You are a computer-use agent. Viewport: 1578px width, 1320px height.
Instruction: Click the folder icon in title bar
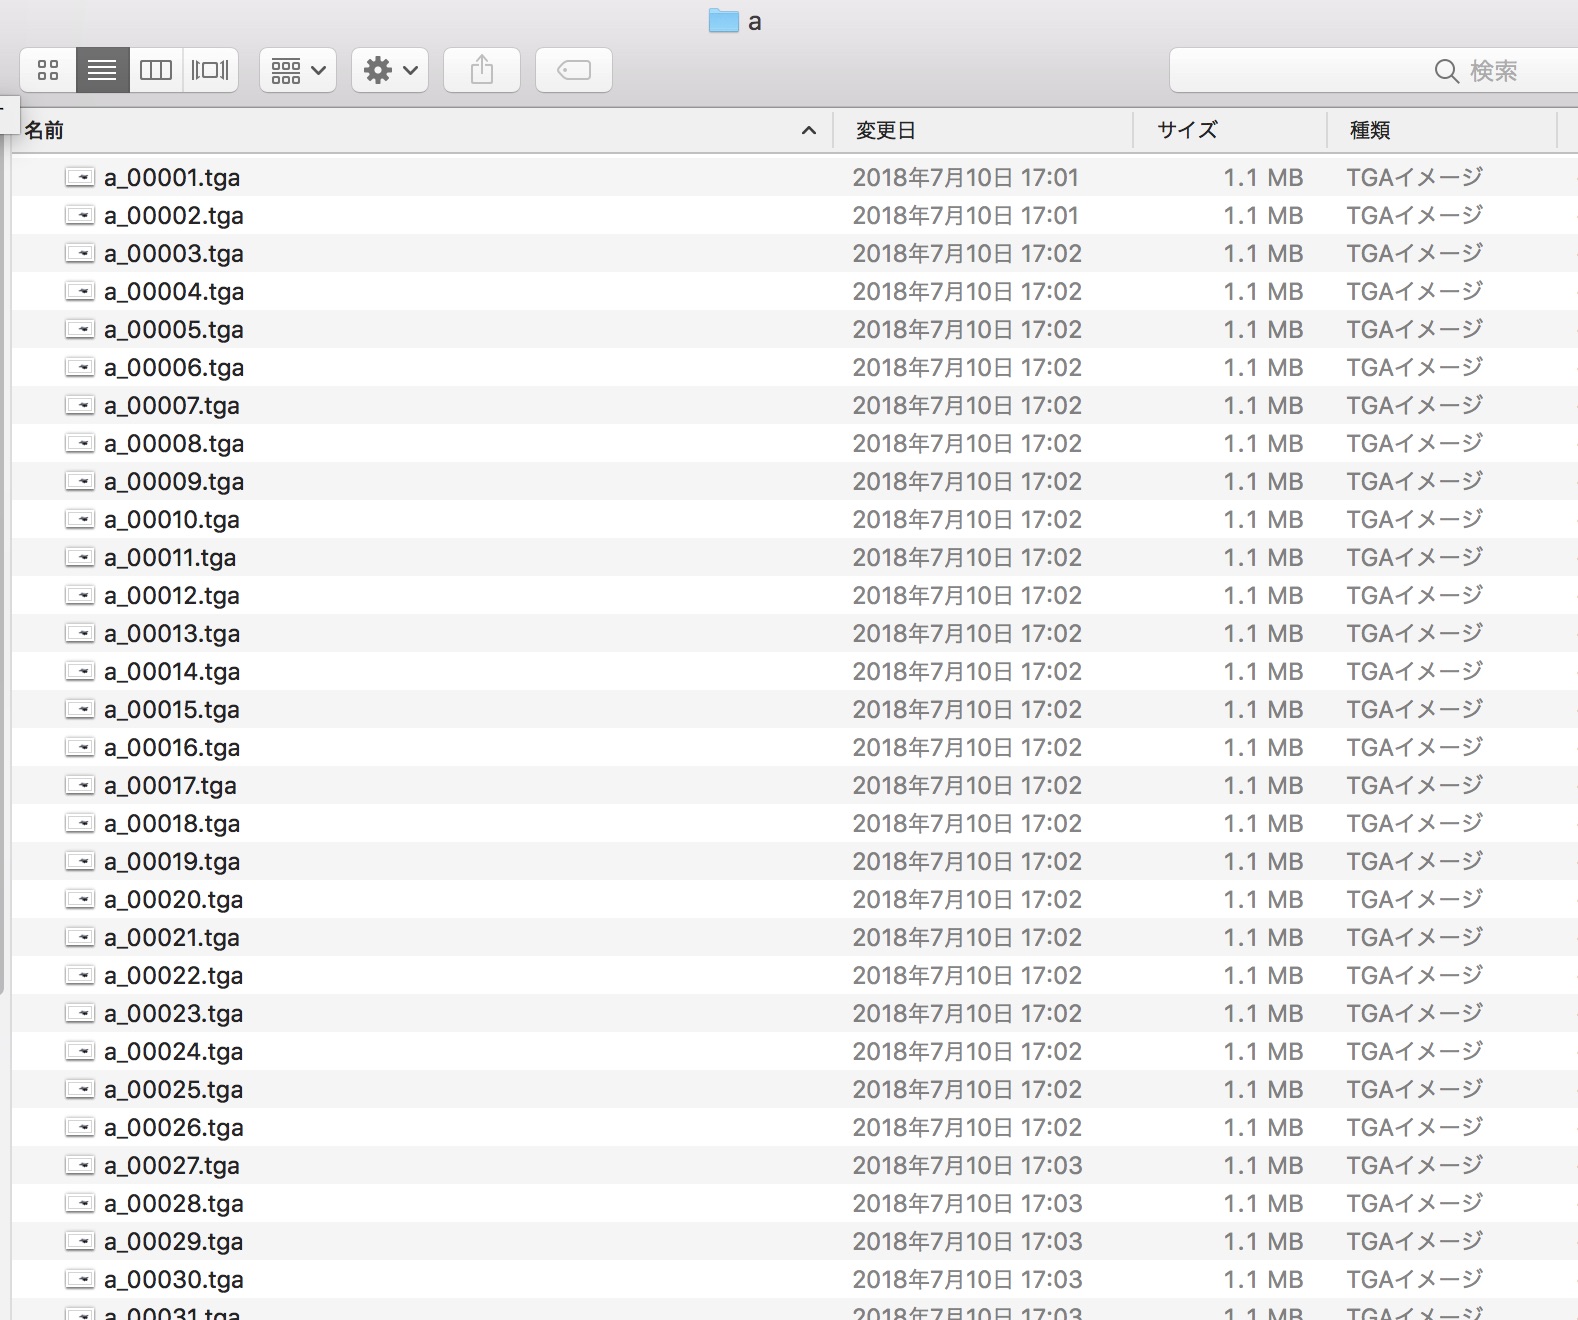(x=723, y=20)
